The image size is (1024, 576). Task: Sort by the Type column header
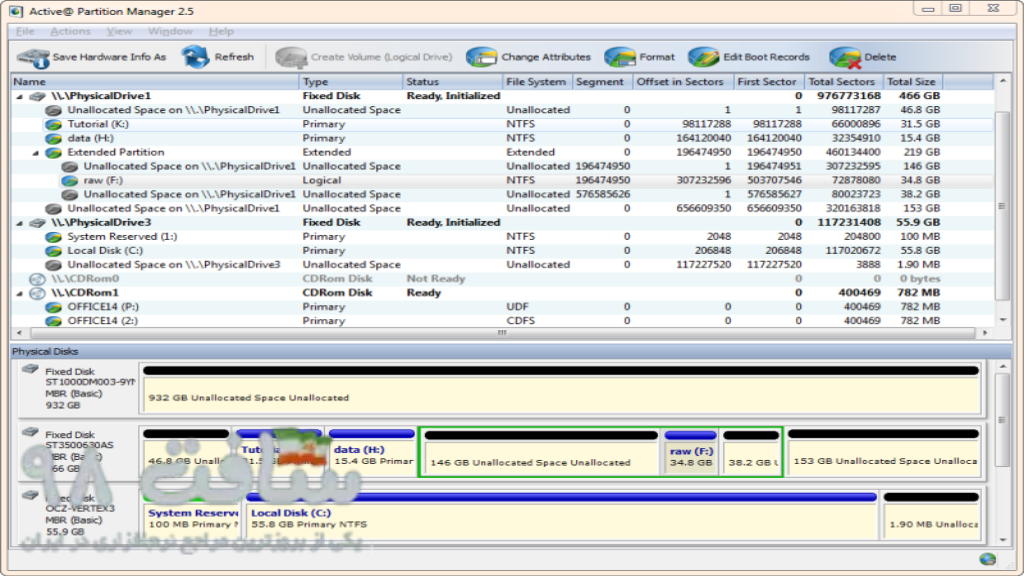[x=351, y=82]
